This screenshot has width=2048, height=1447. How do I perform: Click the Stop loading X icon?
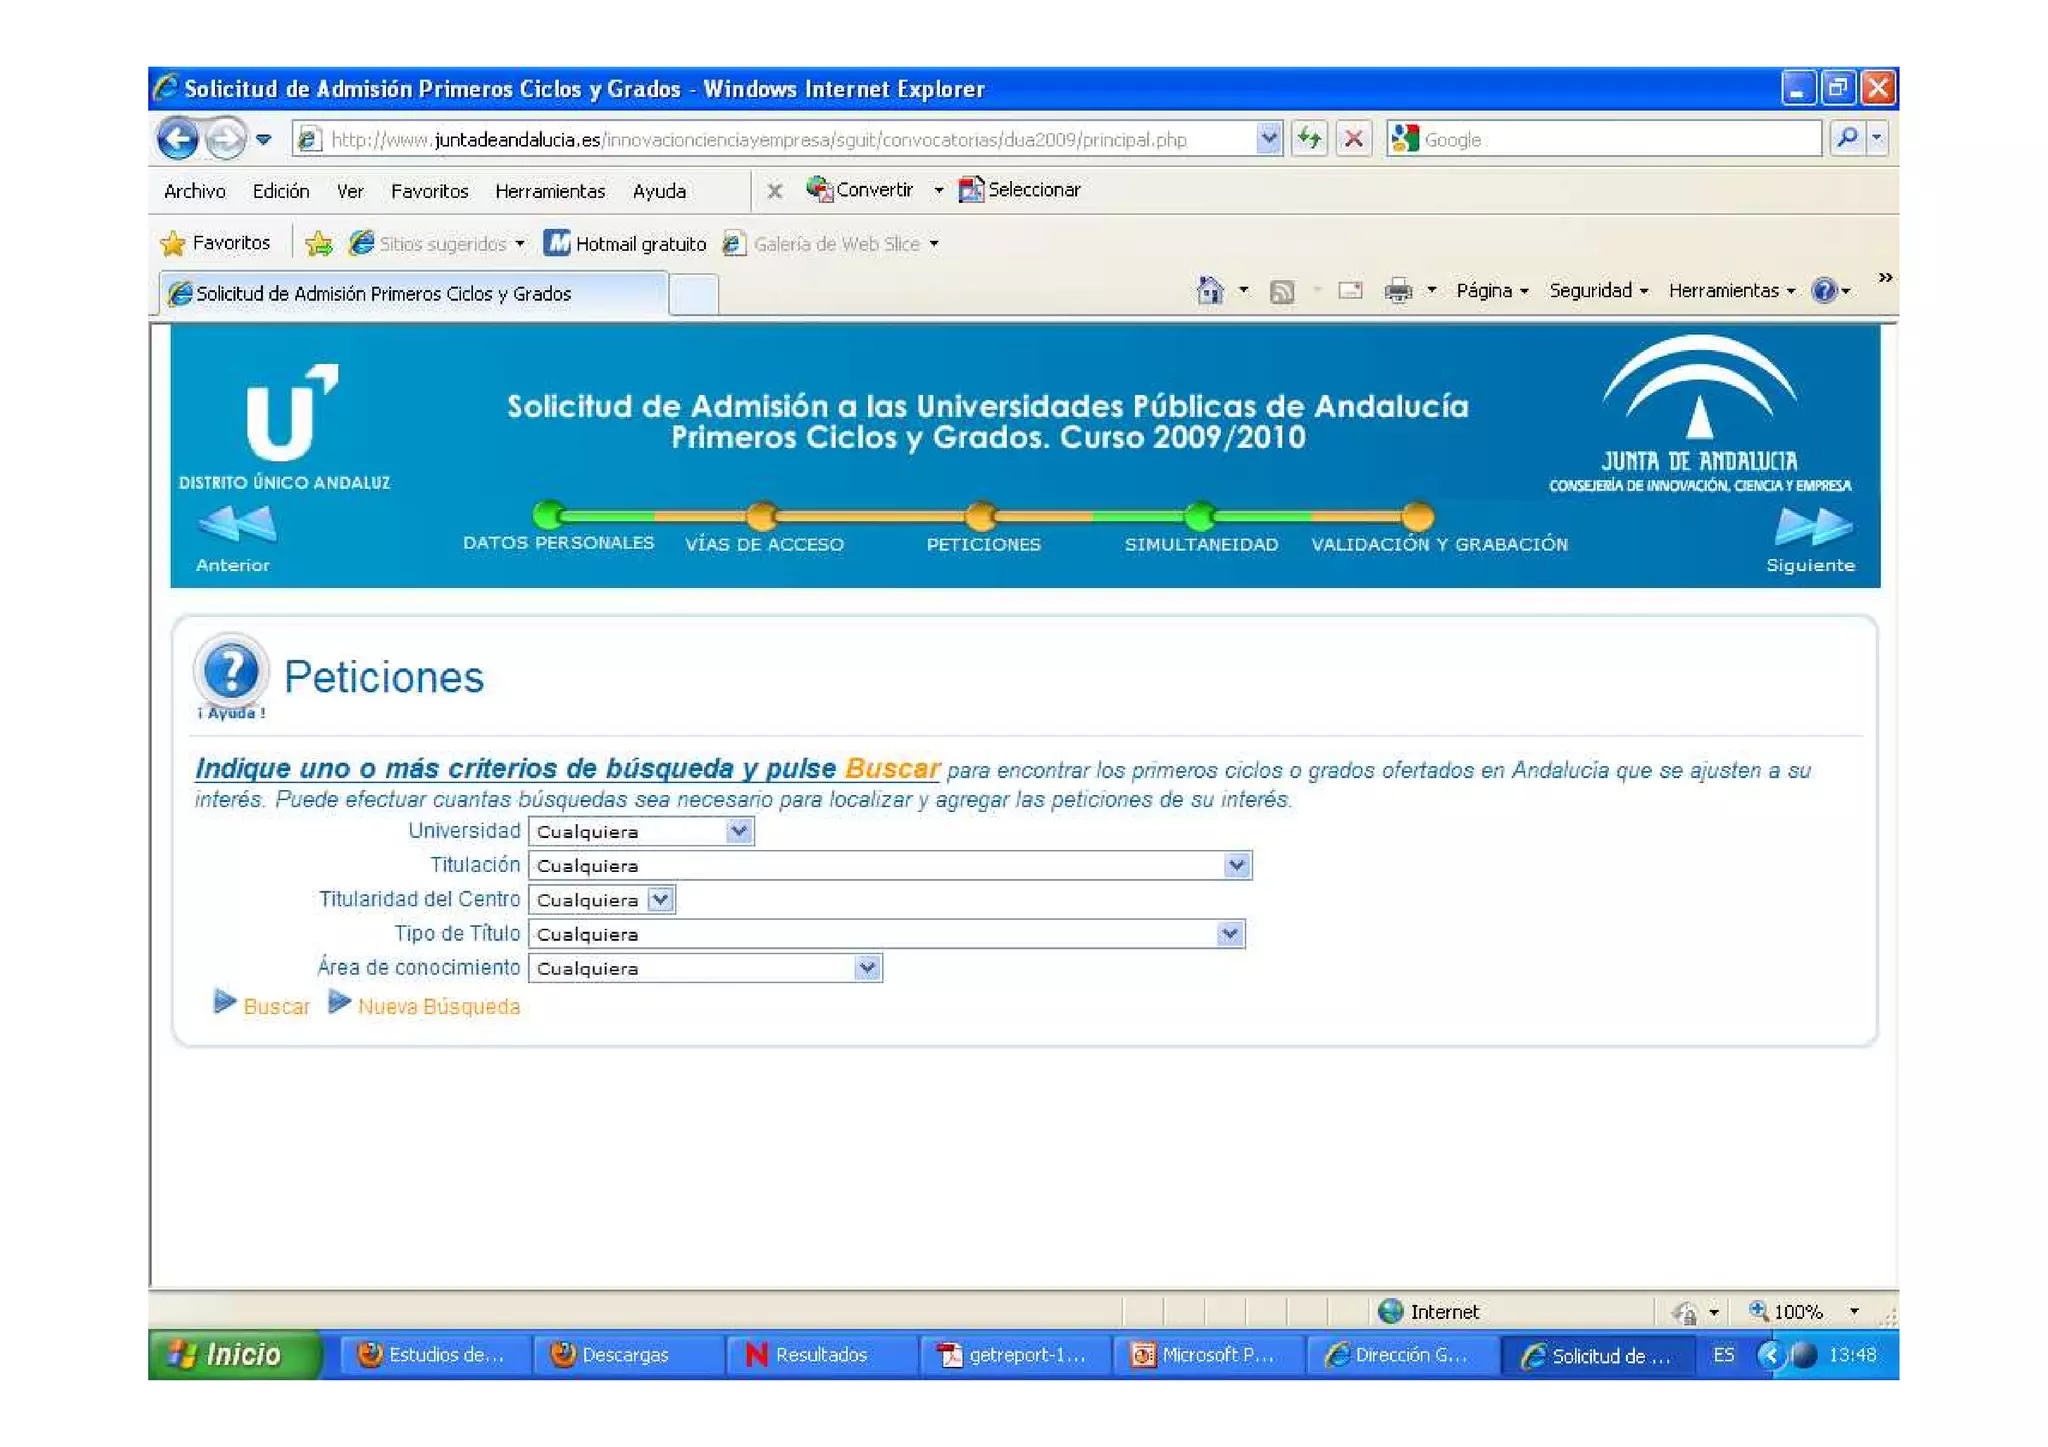[x=1353, y=138]
